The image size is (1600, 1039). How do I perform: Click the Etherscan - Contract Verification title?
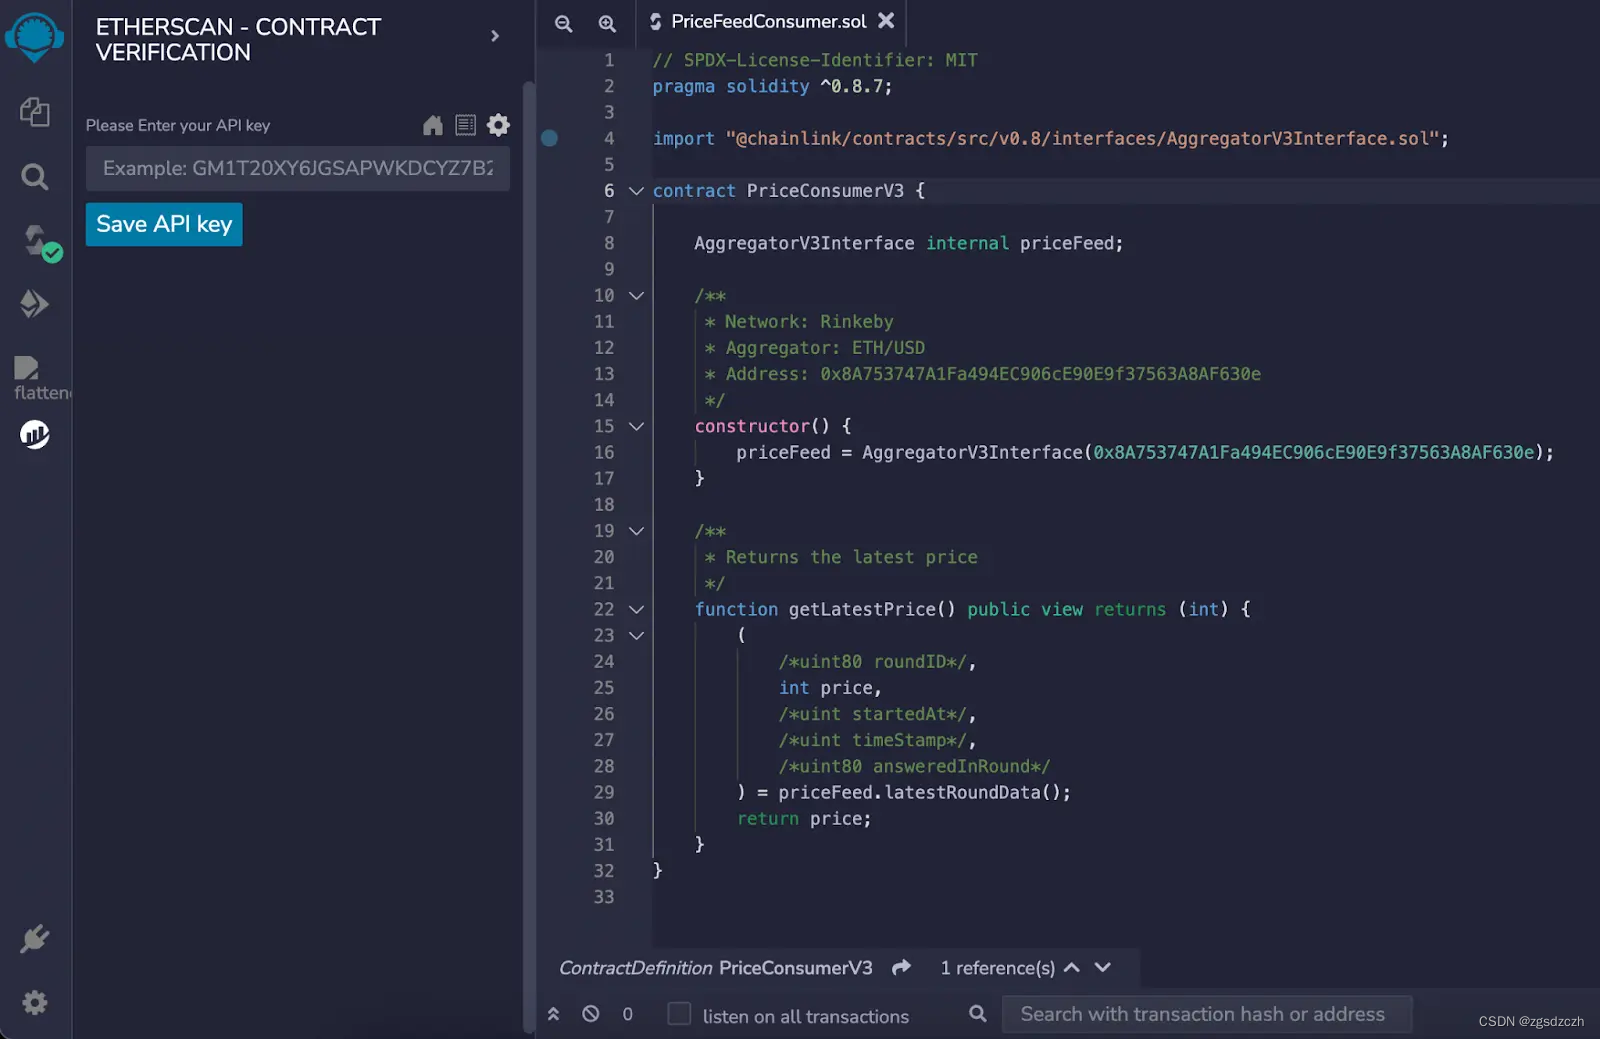coord(238,39)
